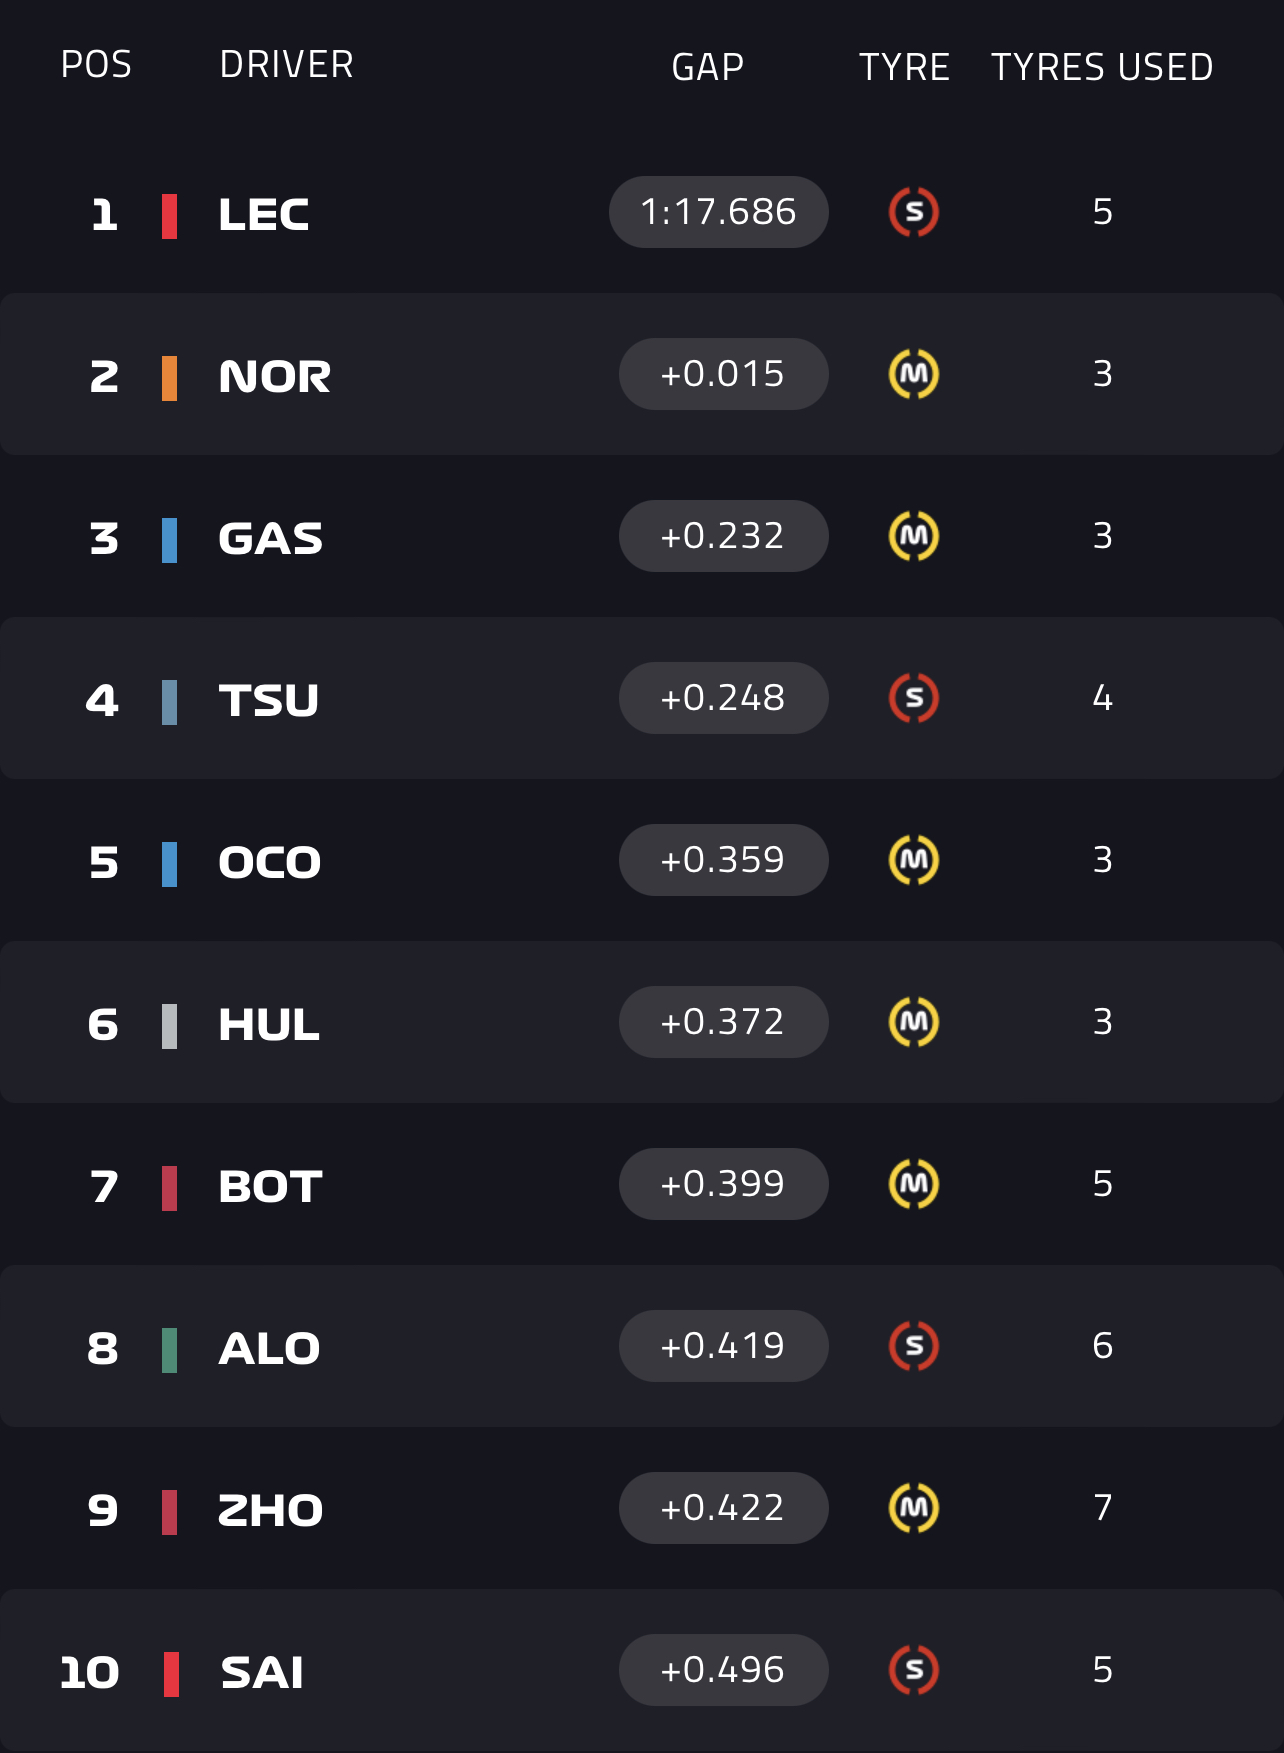Click Norris's yellow medium tyre icon
The width and height of the screenshot is (1284, 1753).
point(913,374)
